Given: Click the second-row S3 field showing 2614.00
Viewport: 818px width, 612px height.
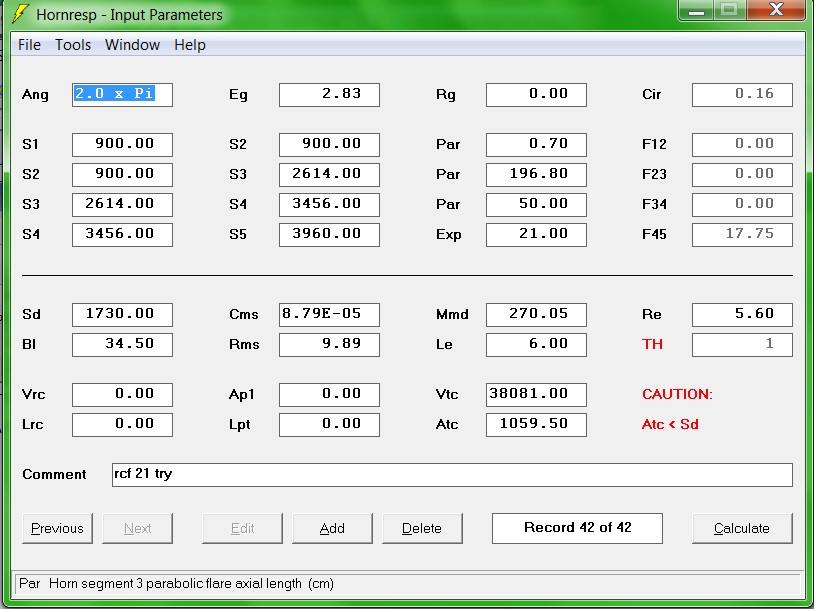Looking at the screenshot, I should 329,175.
